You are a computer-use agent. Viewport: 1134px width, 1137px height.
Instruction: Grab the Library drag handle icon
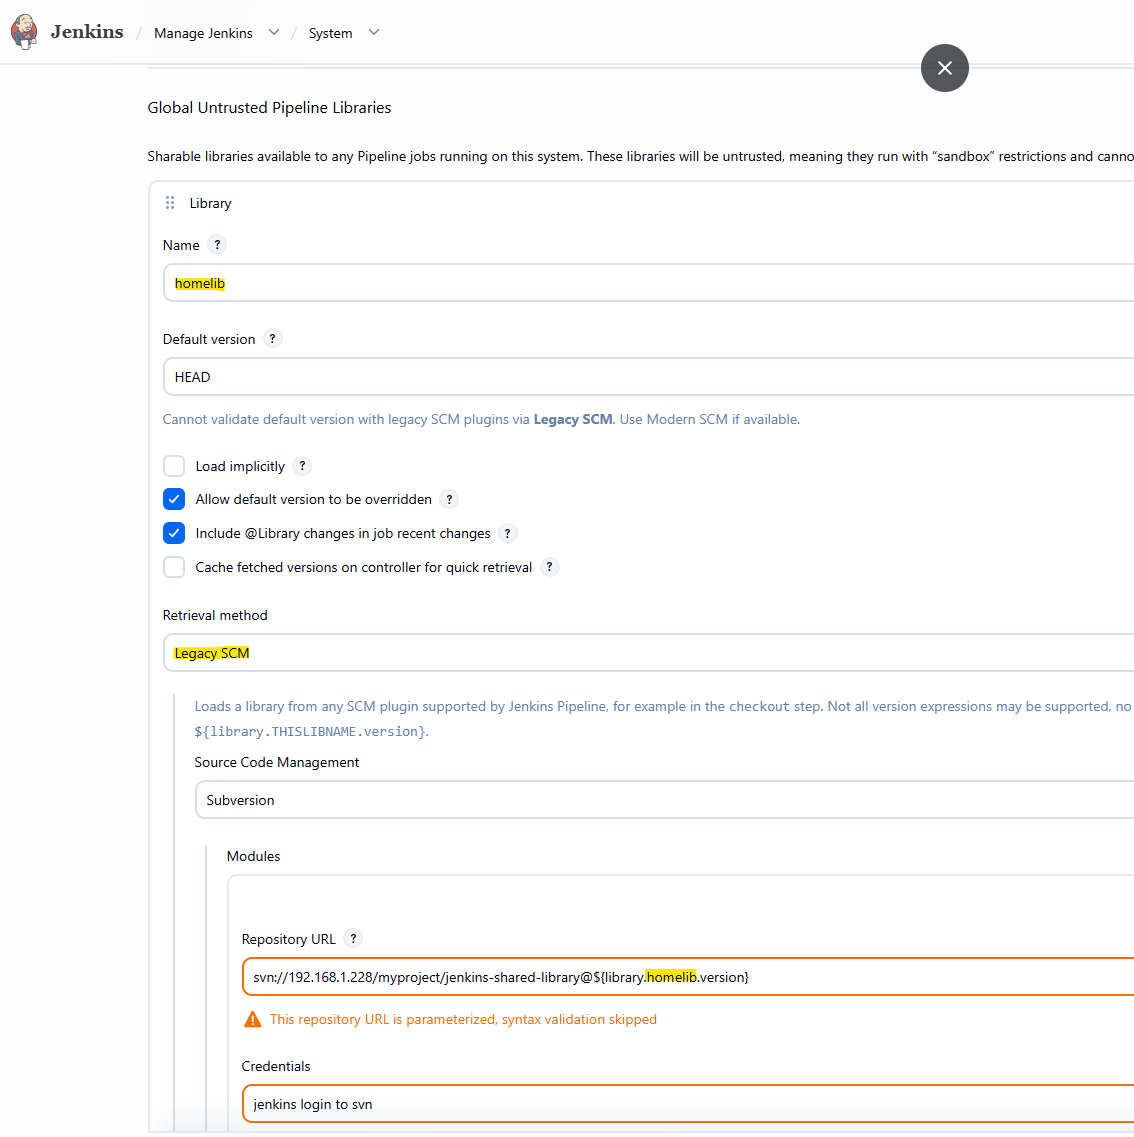click(x=170, y=203)
